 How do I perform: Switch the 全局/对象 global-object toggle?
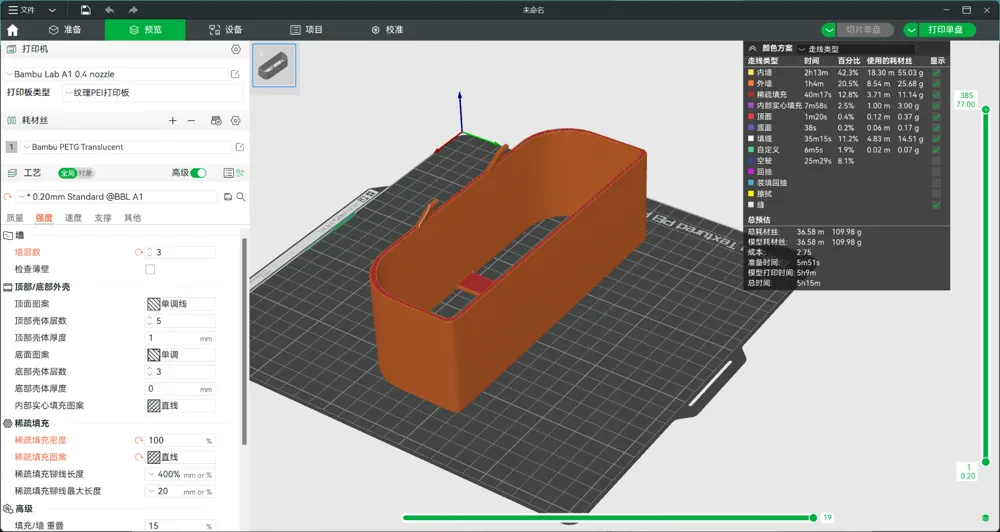click(x=77, y=173)
